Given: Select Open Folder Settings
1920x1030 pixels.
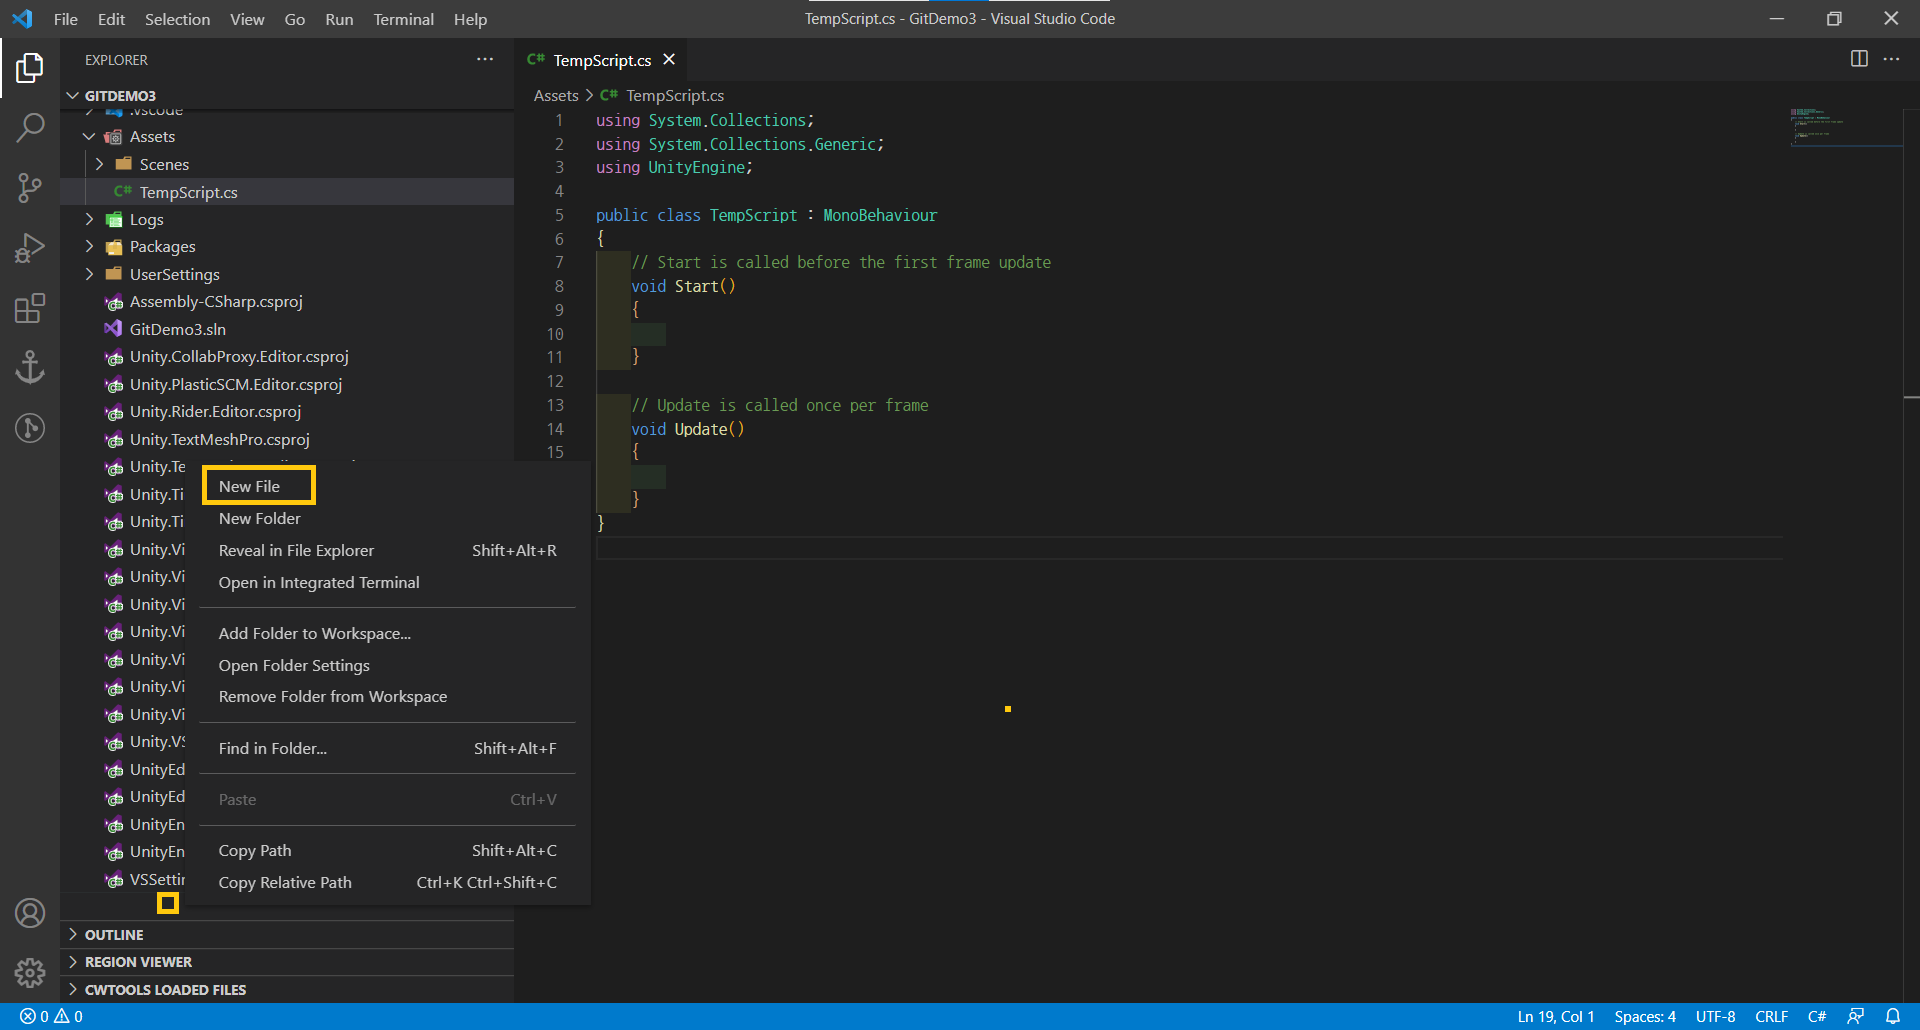Looking at the screenshot, I should pos(388,665).
